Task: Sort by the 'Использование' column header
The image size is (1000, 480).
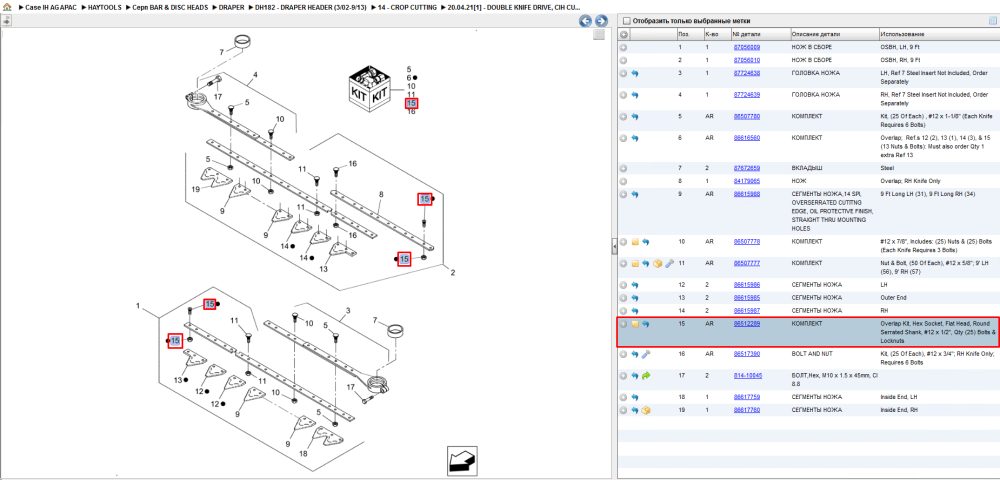Action: click(938, 34)
